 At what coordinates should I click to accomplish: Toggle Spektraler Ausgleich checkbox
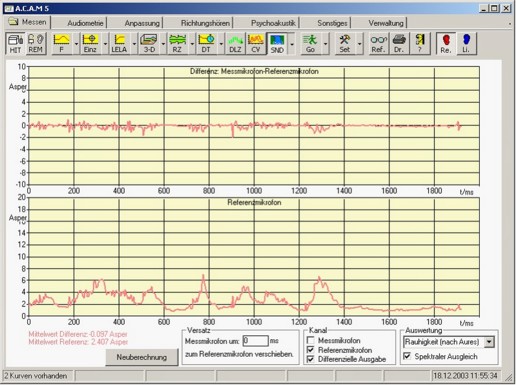(x=407, y=356)
